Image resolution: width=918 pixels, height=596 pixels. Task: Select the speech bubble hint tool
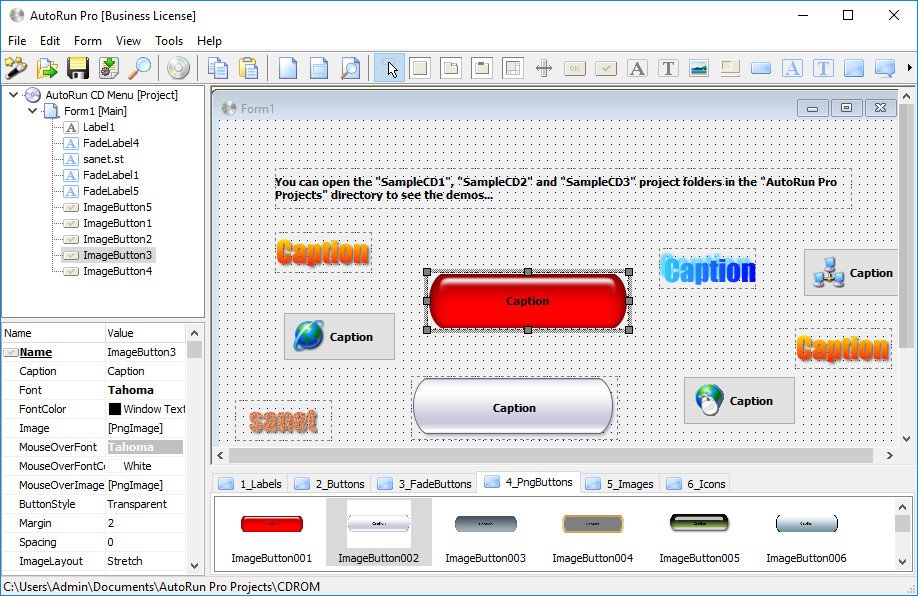[885, 68]
